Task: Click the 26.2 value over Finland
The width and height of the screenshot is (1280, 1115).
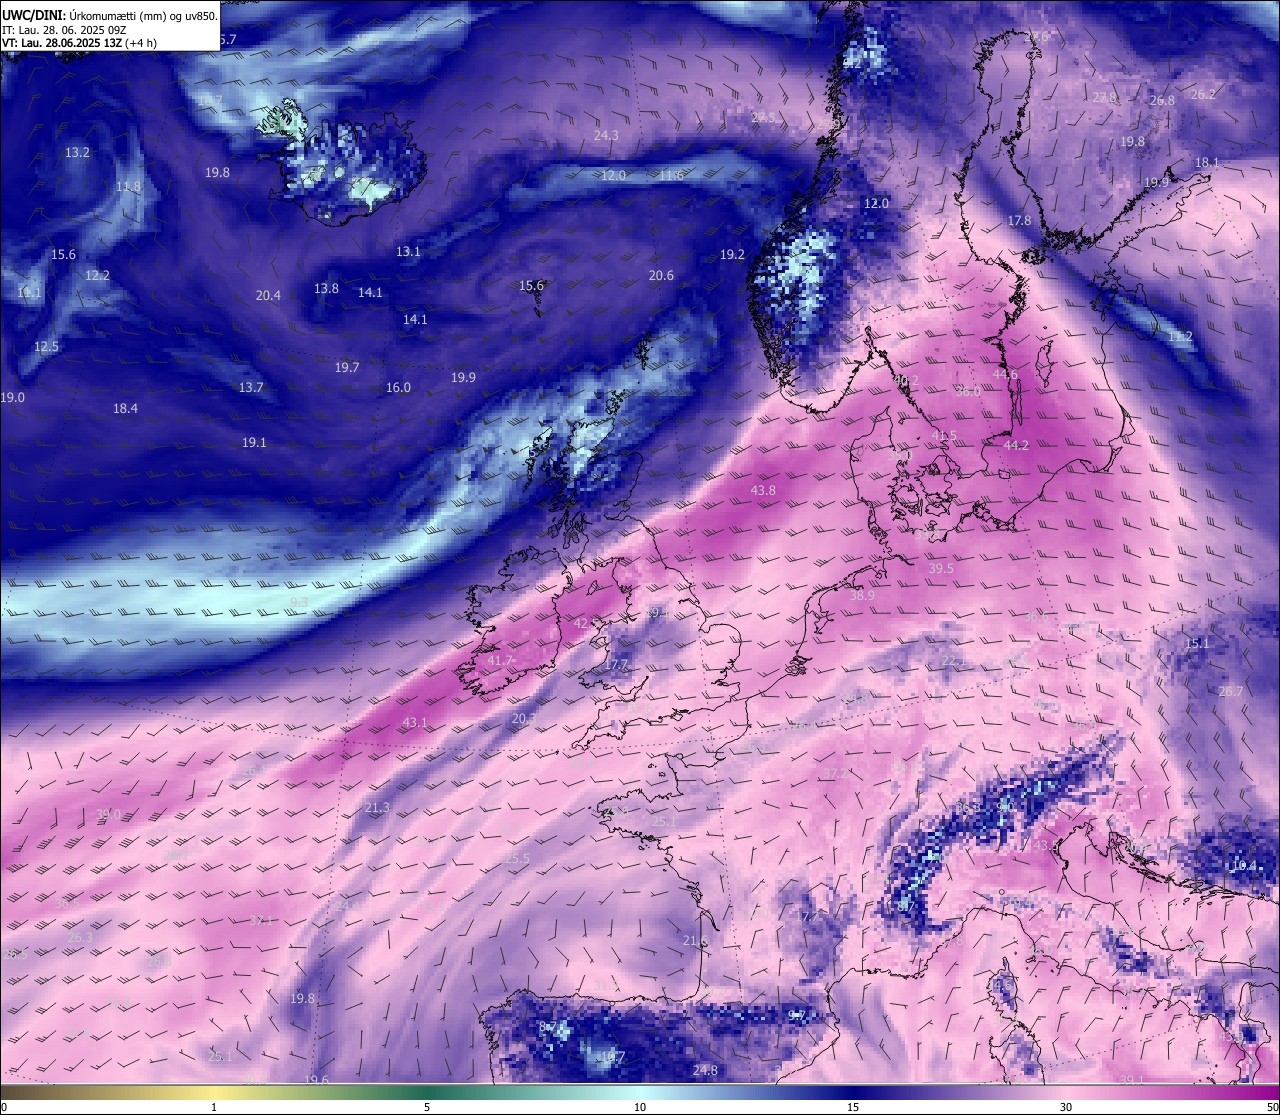Action: 1203,95
